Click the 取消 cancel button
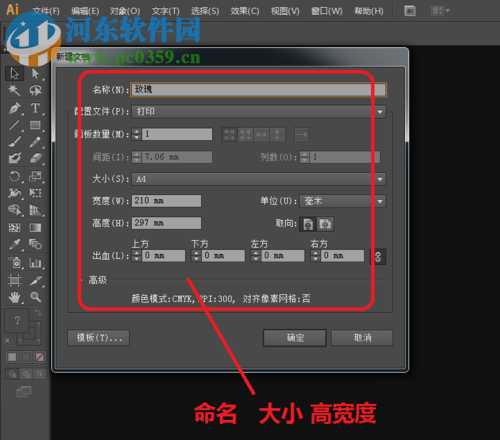This screenshot has height=440, width=500. (362, 338)
